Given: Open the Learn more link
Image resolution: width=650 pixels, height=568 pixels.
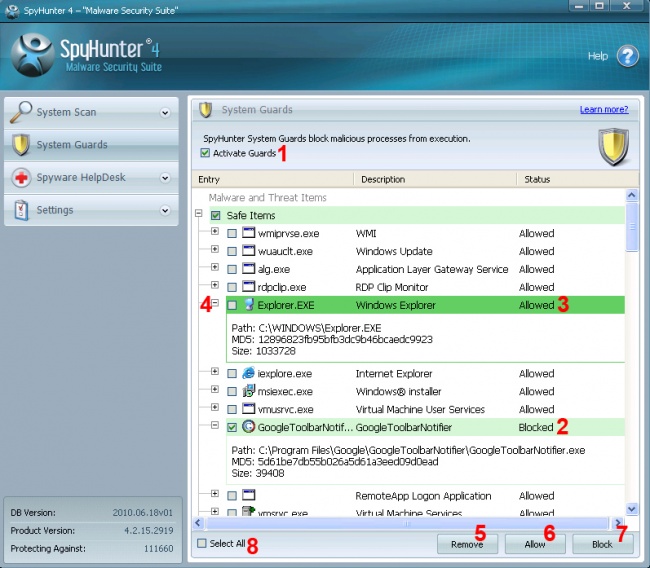Looking at the screenshot, I should [x=603, y=110].
